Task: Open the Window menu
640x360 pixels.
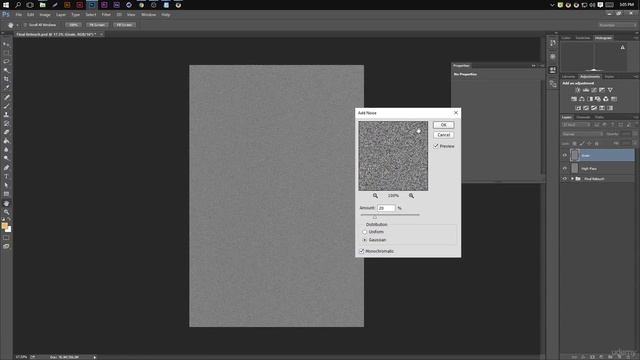Action: point(149,15)
